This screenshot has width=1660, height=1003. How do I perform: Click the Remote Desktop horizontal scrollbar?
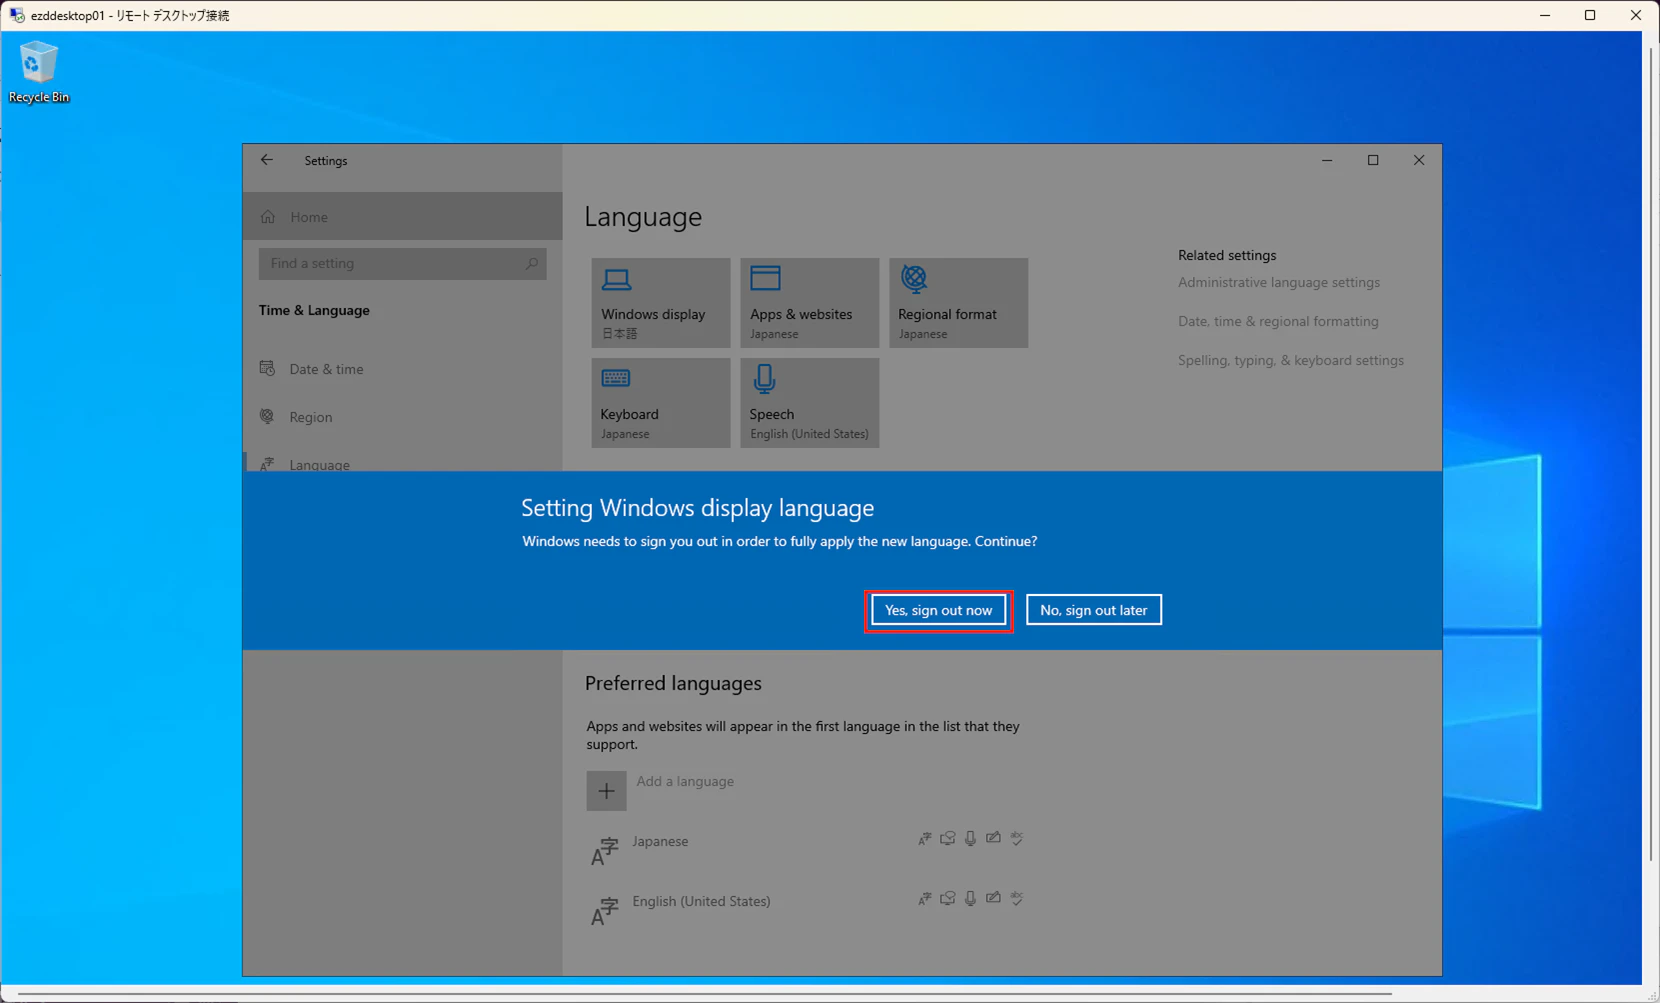(705, 994)
